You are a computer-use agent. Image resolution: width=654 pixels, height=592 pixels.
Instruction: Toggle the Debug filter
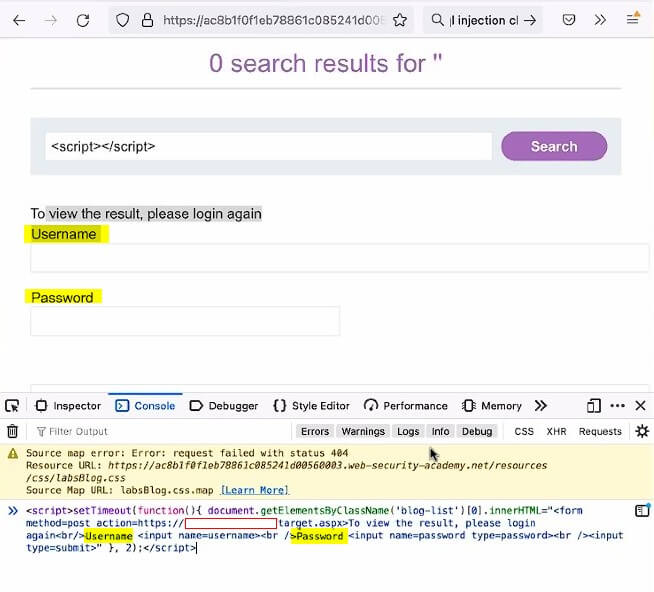[477, 431]
